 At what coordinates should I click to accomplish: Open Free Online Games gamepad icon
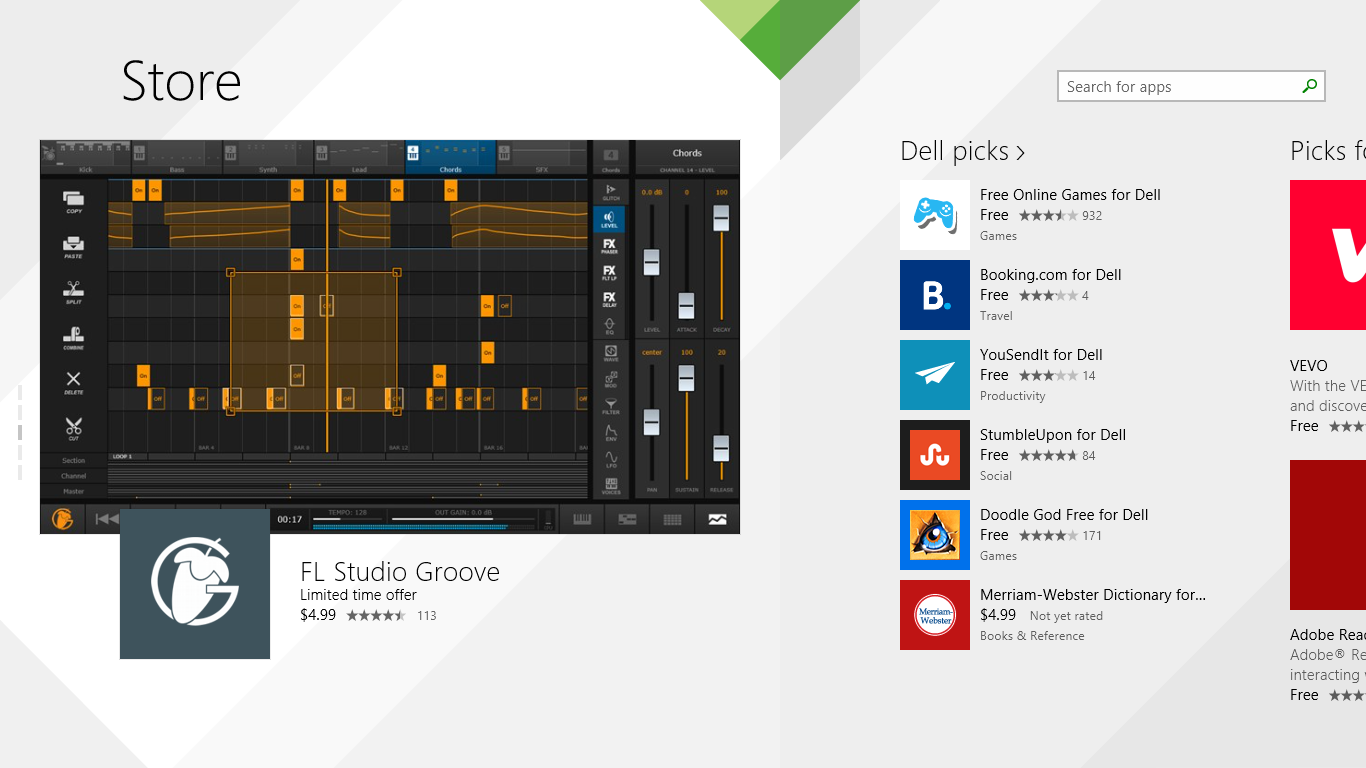point(935,215)
